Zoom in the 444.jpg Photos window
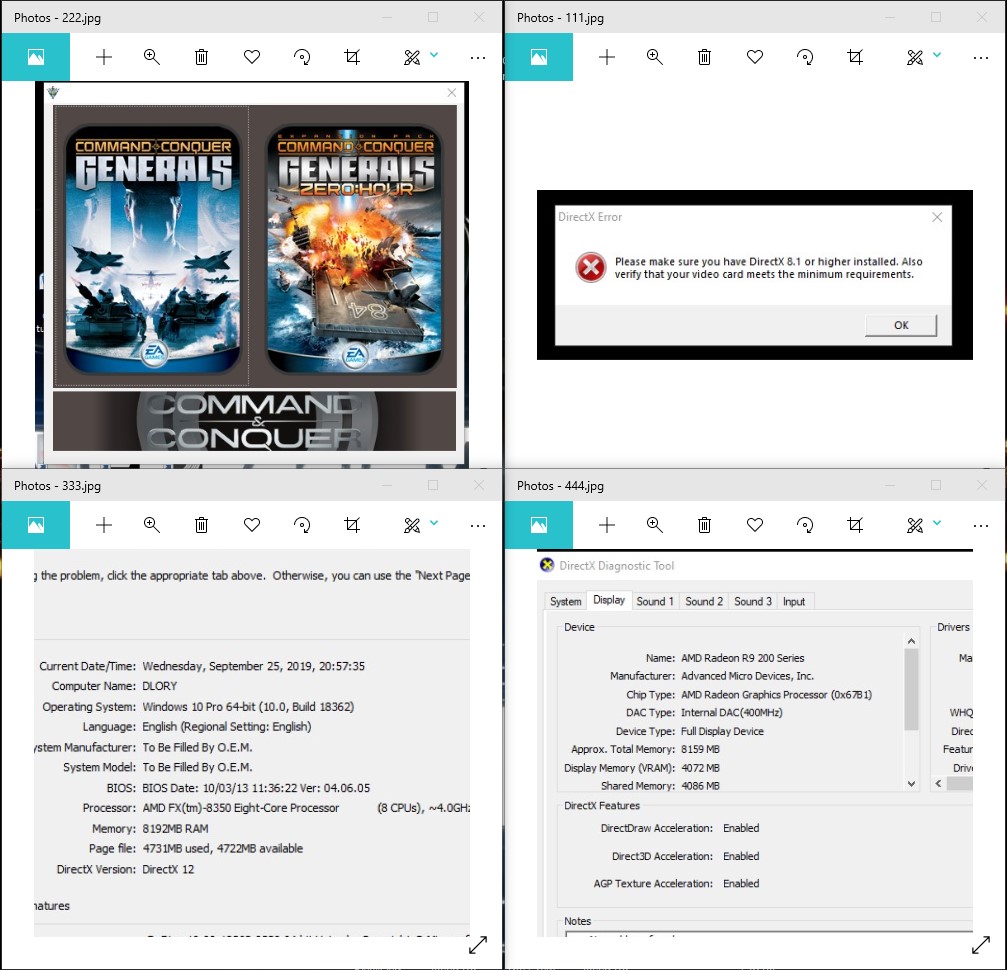Image resolution: width=1007 pixels, height=970 pixels. (654, 525)
